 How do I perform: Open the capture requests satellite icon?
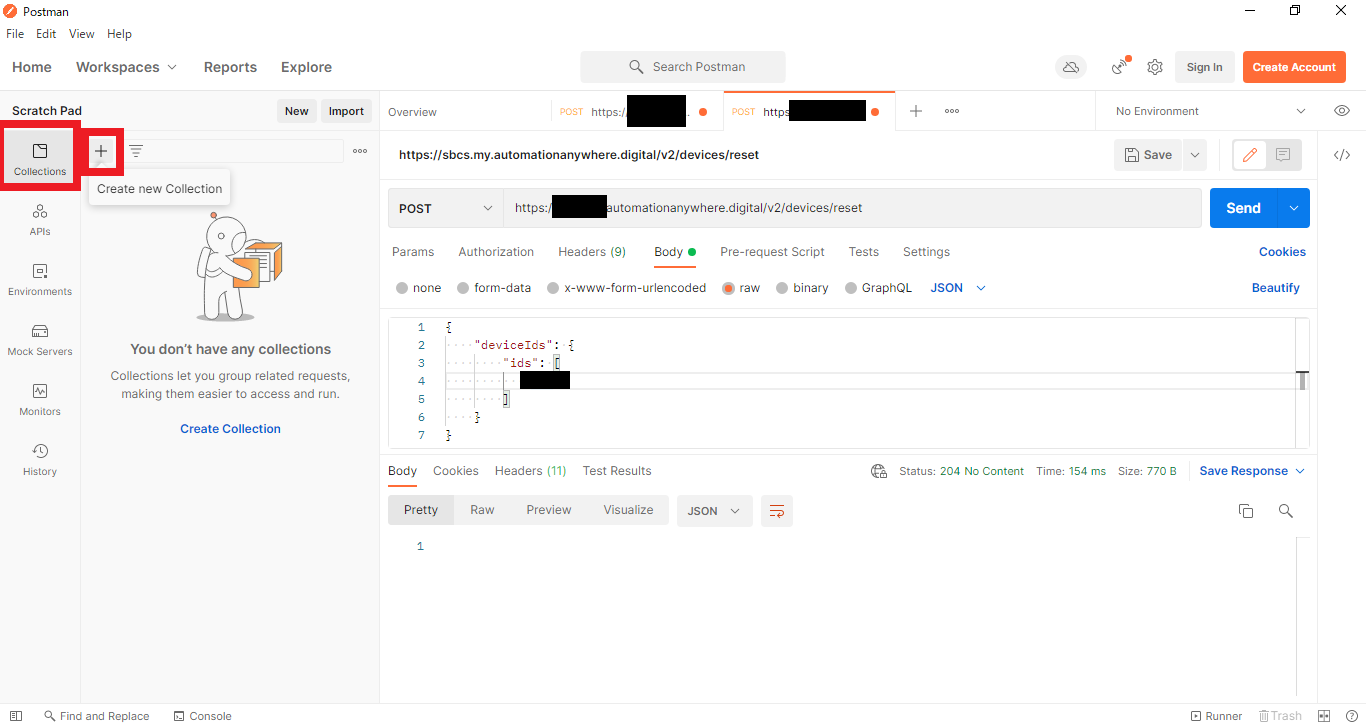[1120, 67]
